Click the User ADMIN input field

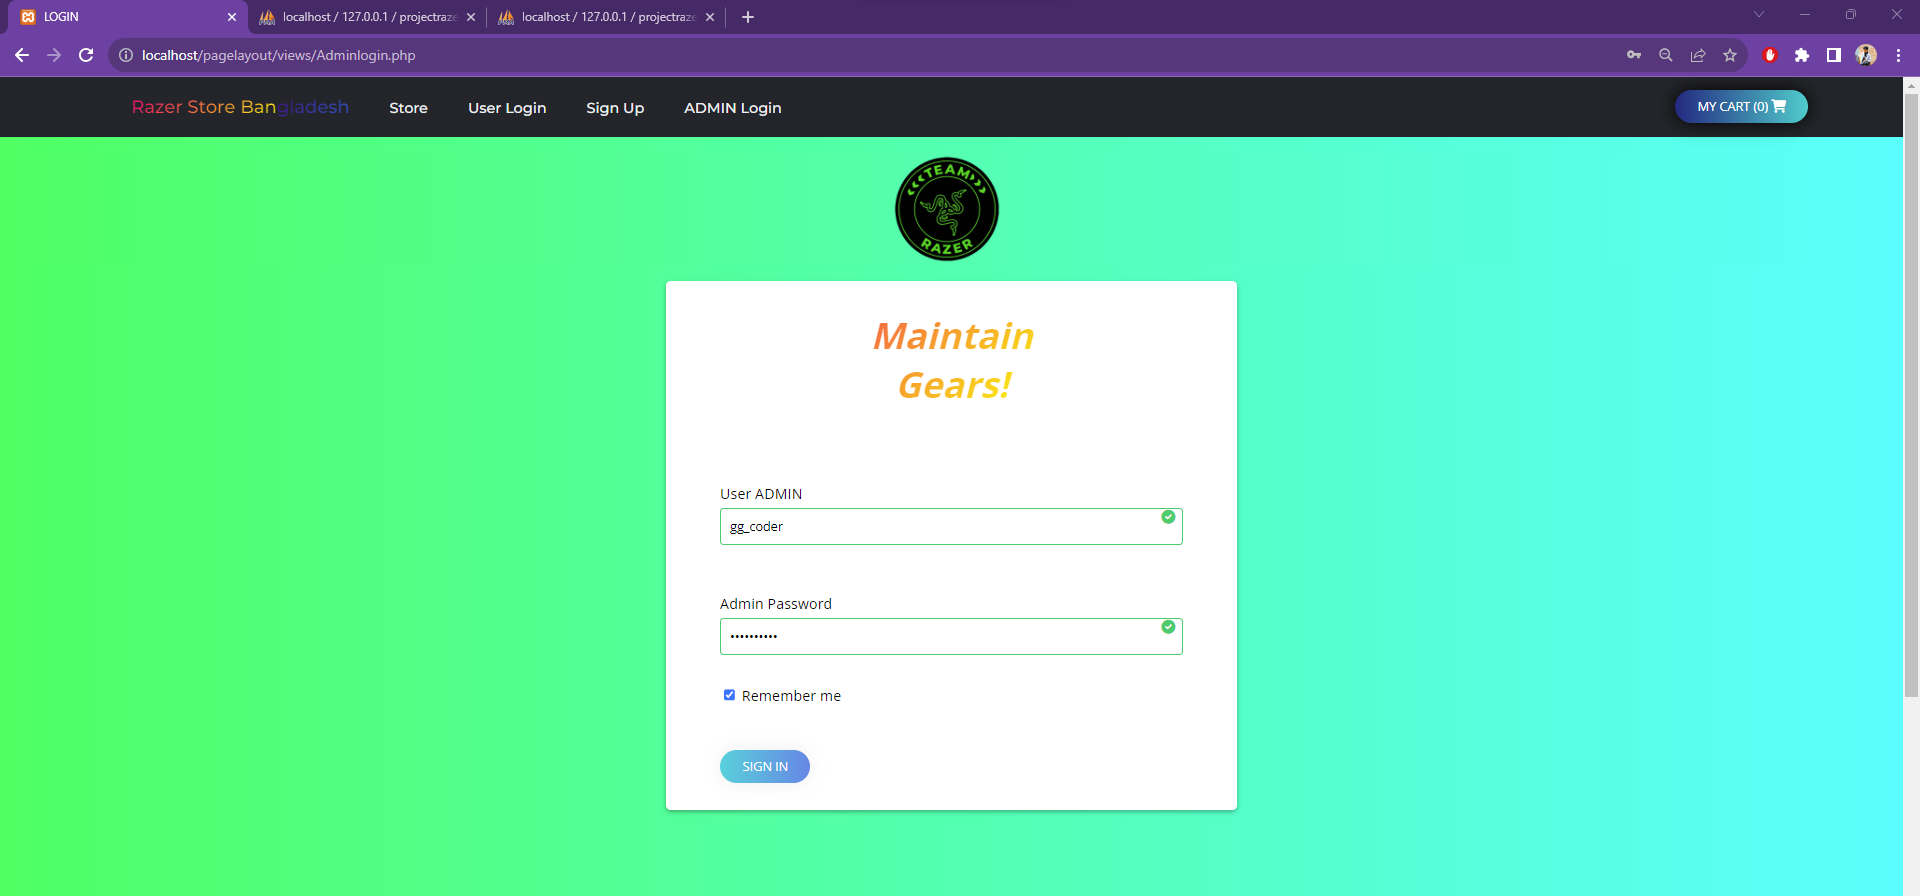pyautogui.click(x=951, y=526)
